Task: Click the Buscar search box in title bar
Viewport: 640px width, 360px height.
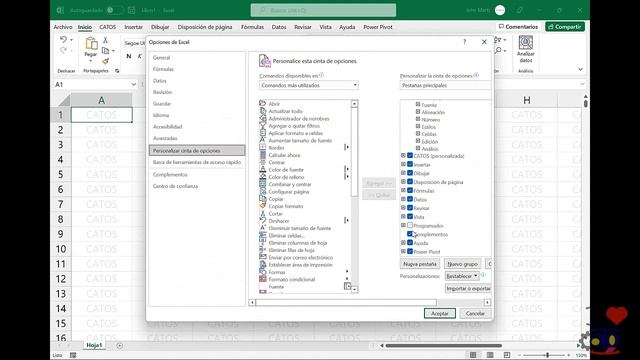Action: tap(323, 10)
